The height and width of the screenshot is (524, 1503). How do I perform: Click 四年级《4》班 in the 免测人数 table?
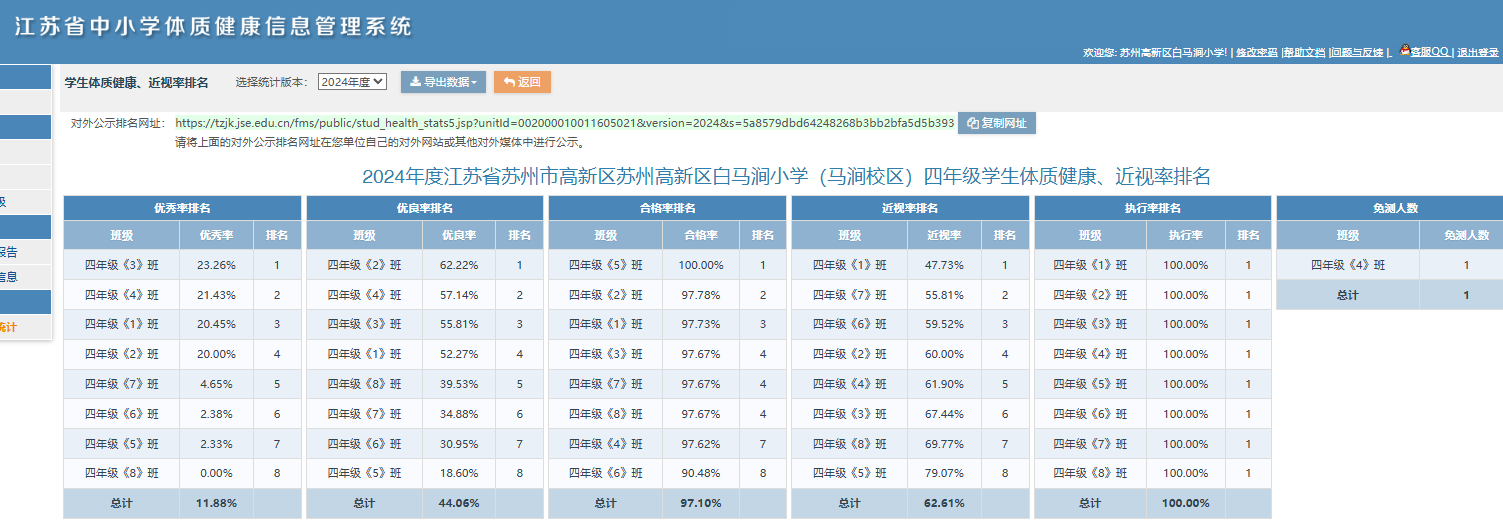click(1348, 265)
